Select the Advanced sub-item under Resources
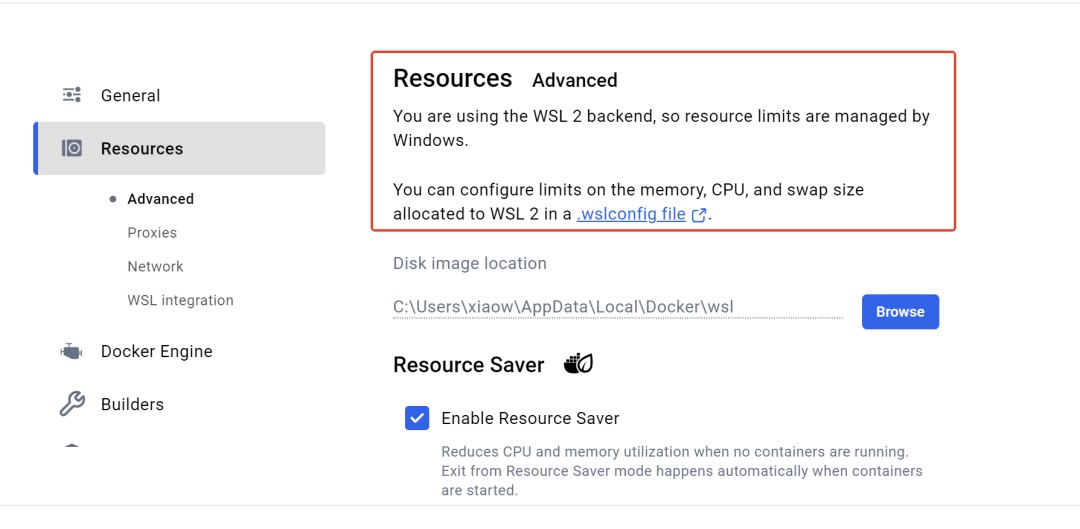1080x529 pixels. [160, 199]
